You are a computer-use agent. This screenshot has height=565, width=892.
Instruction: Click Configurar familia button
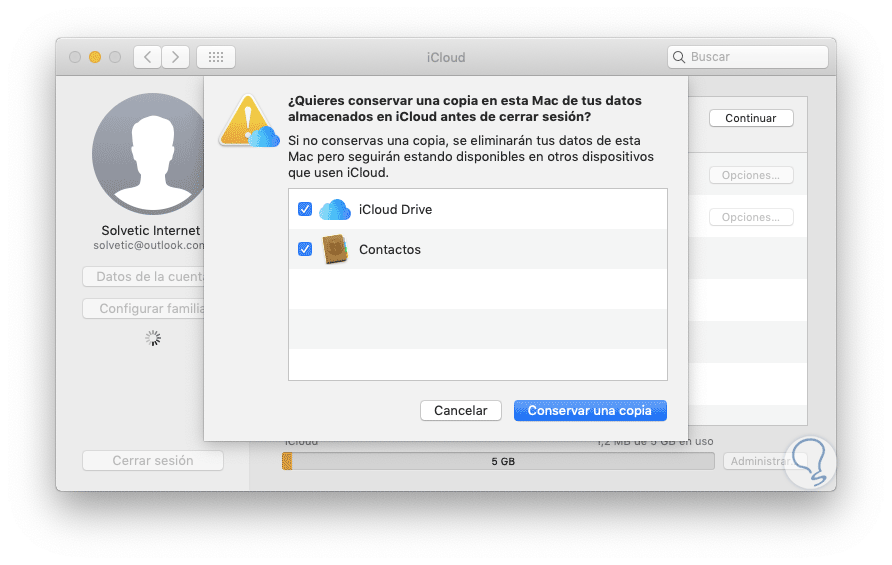pyautogui.click(x=143, y=308)
